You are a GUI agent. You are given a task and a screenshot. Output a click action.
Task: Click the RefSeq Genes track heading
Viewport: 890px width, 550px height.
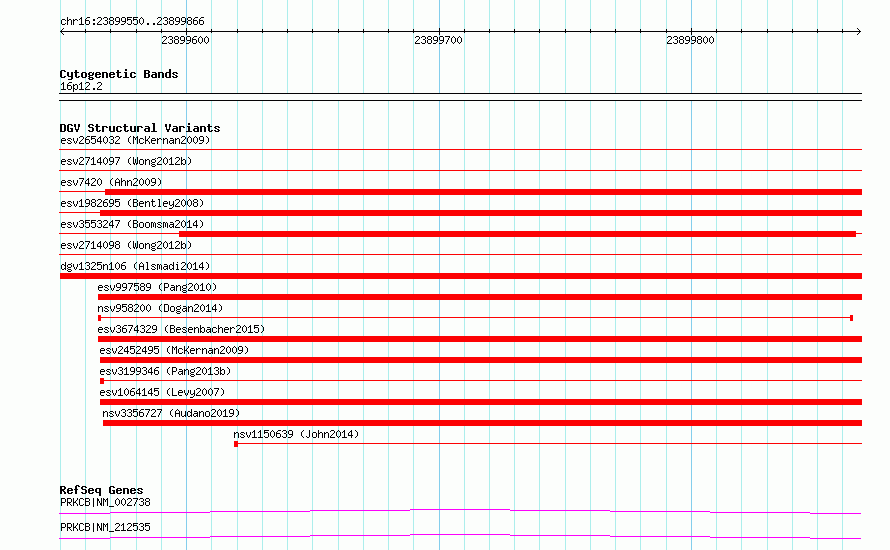101,490
